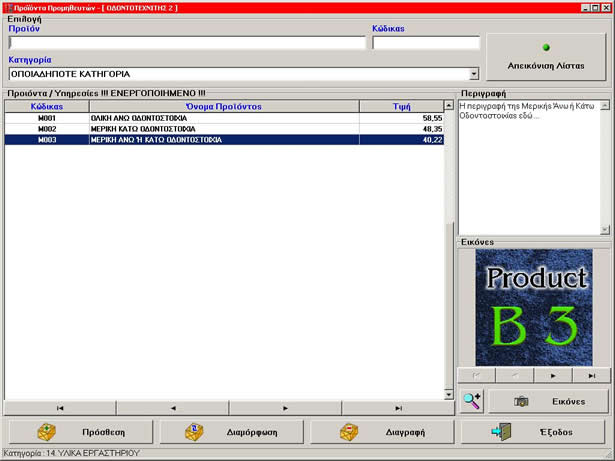615x461 pixels.
Task: Open the Κατηγορία dropdown arrow
Action: coord(474,74)
